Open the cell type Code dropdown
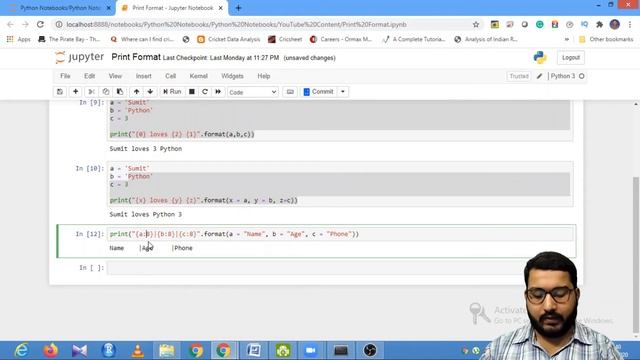 click(253, 92)
